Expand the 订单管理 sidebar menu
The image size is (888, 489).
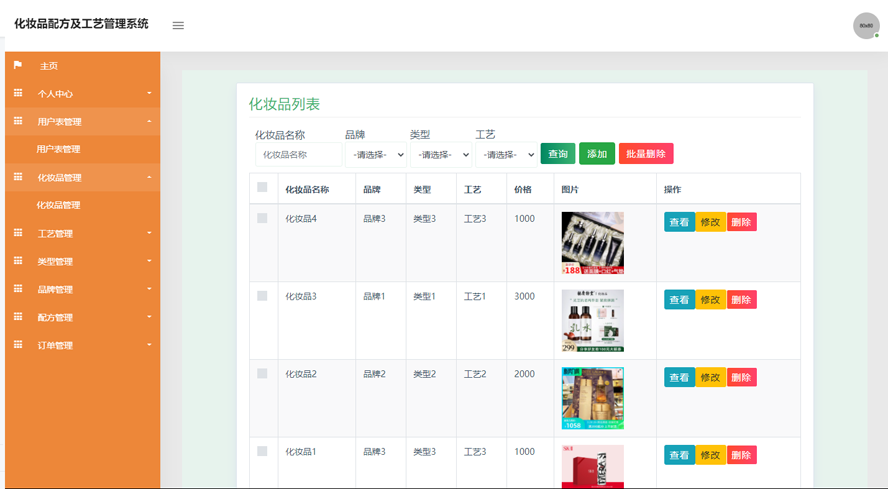(83, 345)
